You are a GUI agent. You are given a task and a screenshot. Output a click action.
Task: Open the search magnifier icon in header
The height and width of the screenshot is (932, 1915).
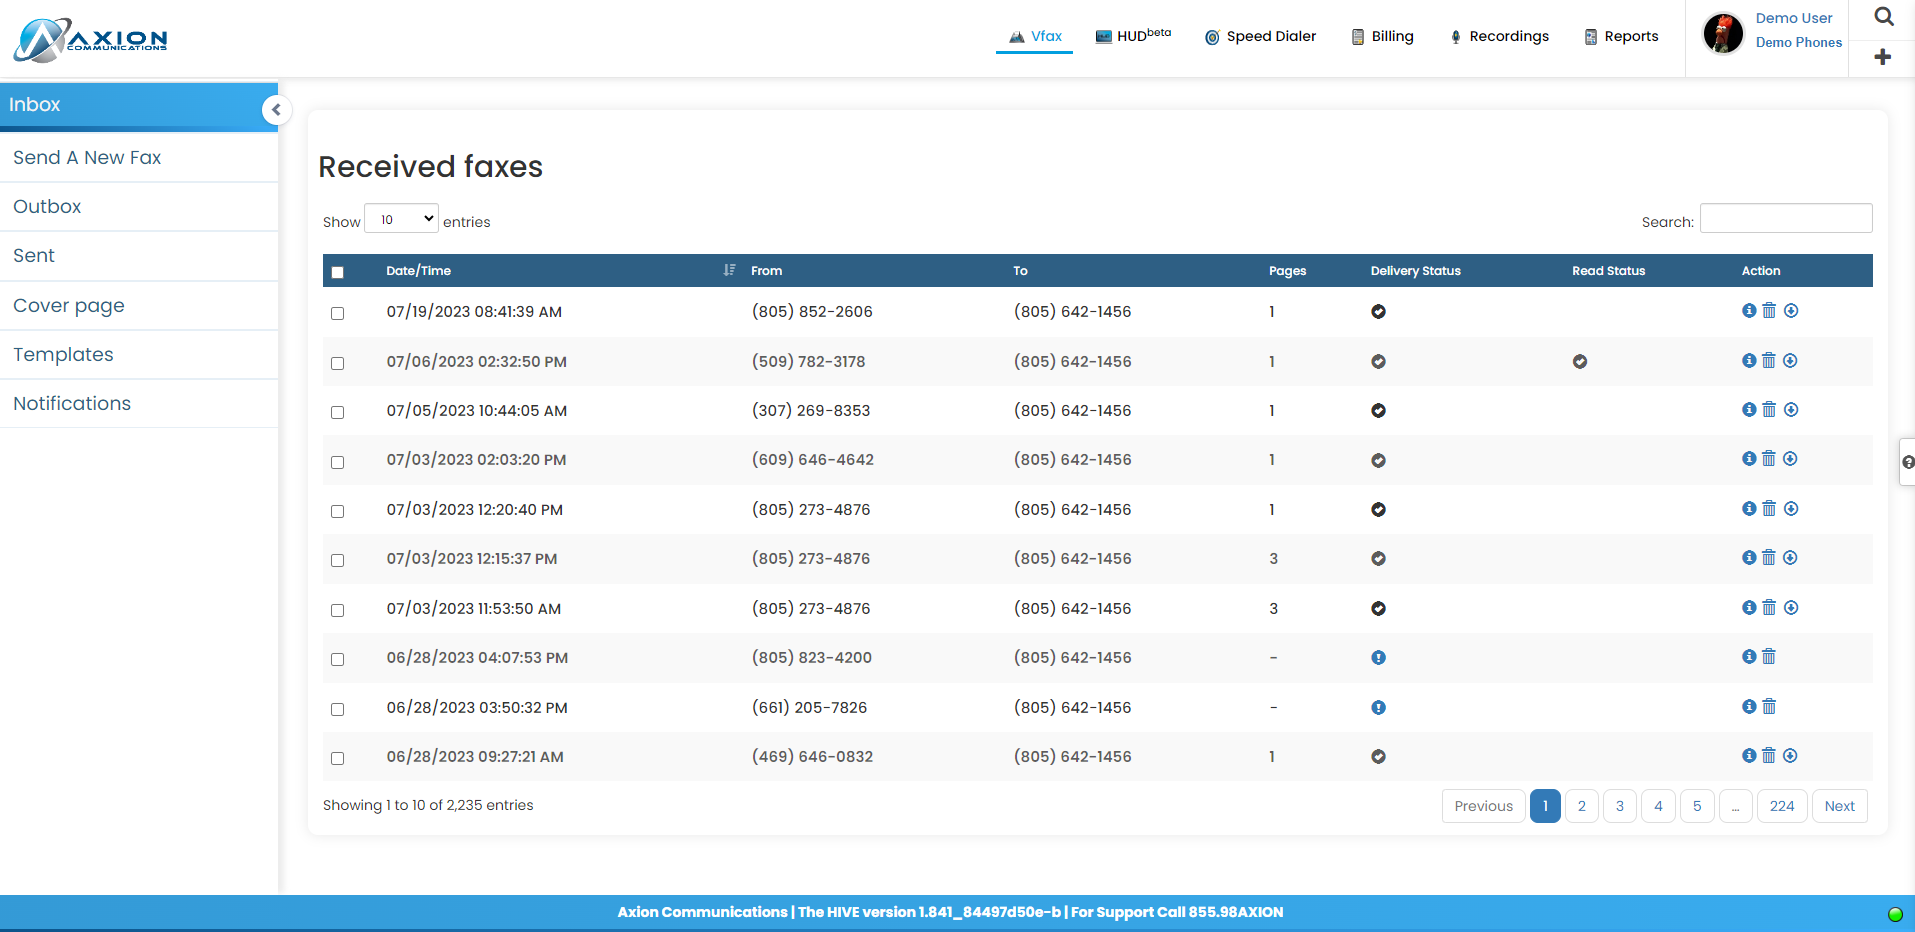[1884, 17]
